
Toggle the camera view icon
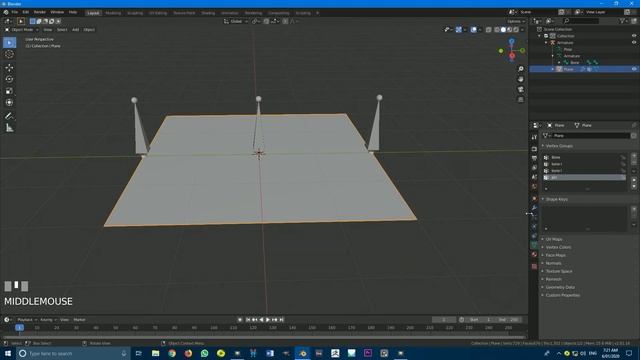tap(521, 89)
